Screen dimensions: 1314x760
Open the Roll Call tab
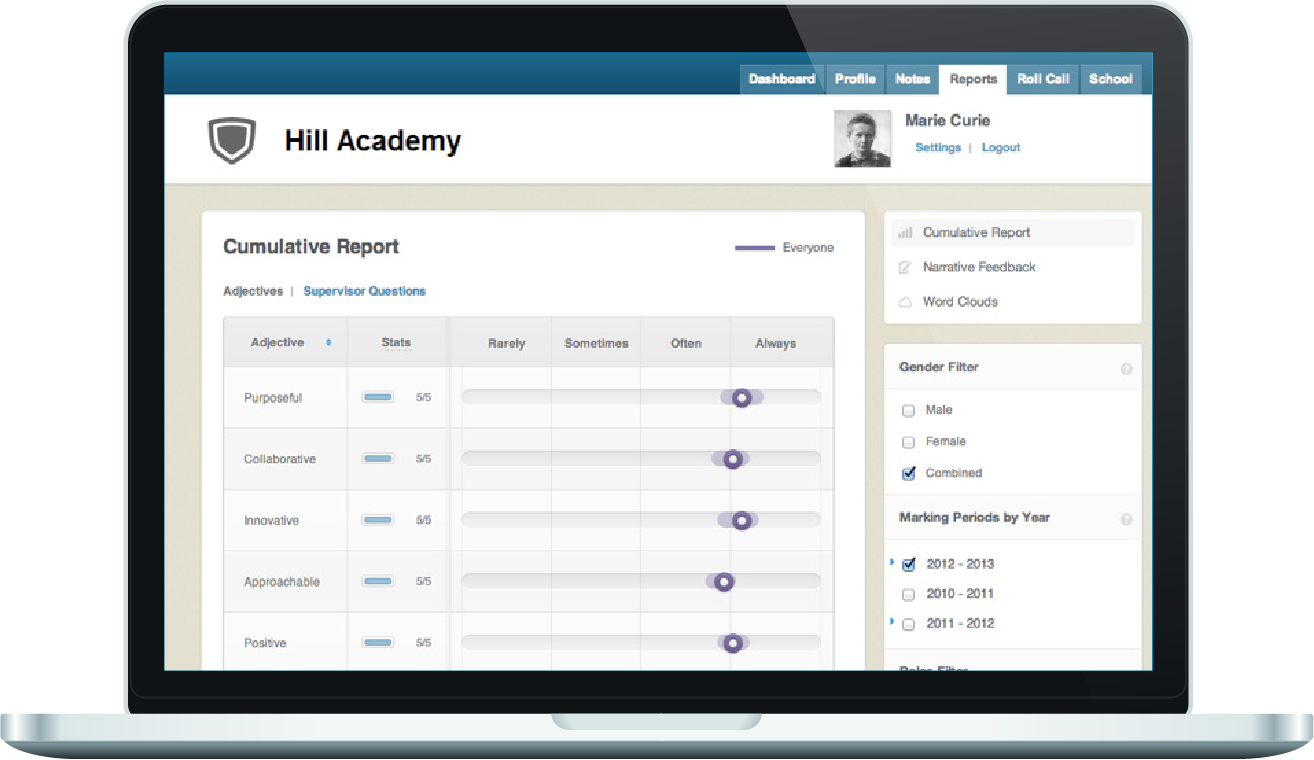tap(1043, 79)
